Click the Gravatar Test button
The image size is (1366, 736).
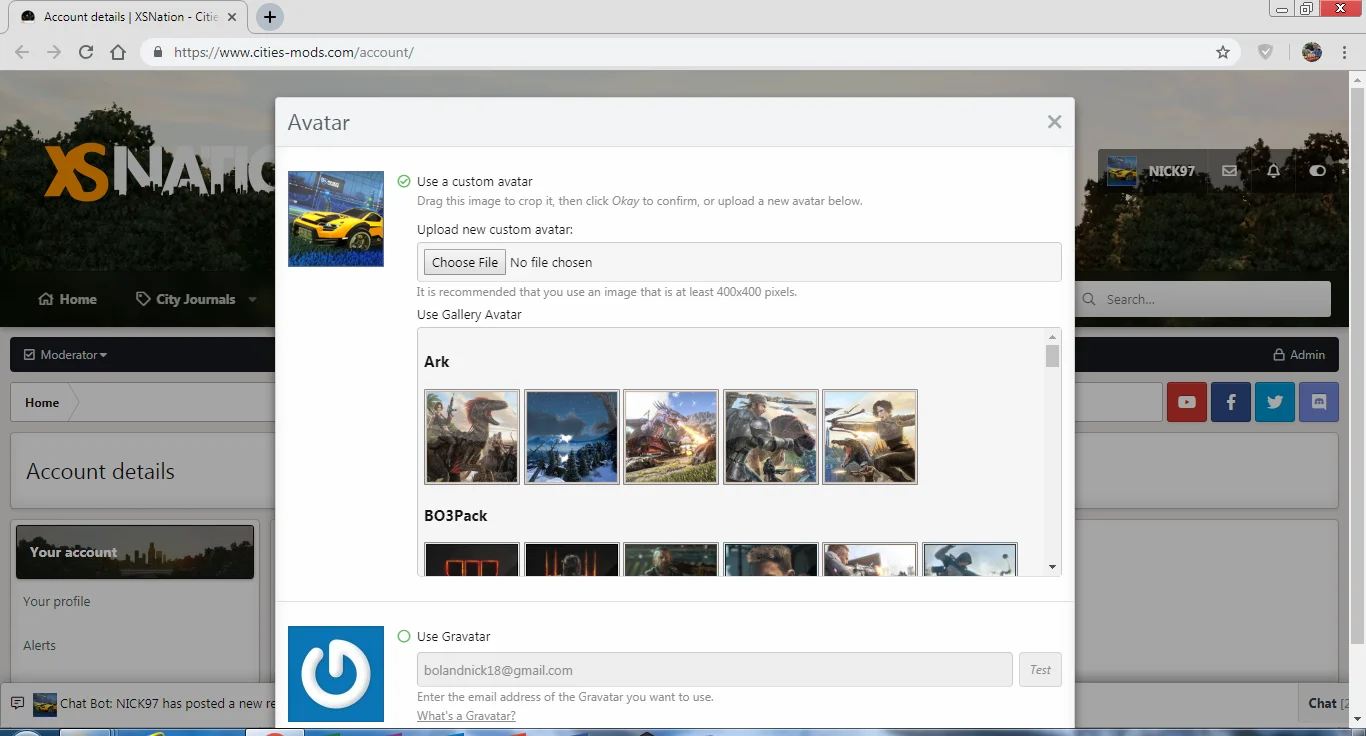(x=1040, y=670)
